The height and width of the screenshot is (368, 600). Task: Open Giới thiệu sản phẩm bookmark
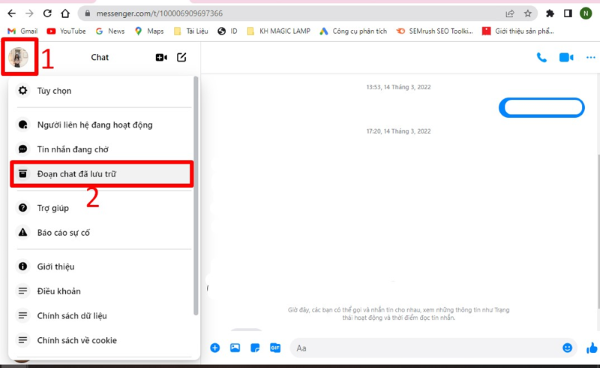pyautogui.click(x=518, y=31)
